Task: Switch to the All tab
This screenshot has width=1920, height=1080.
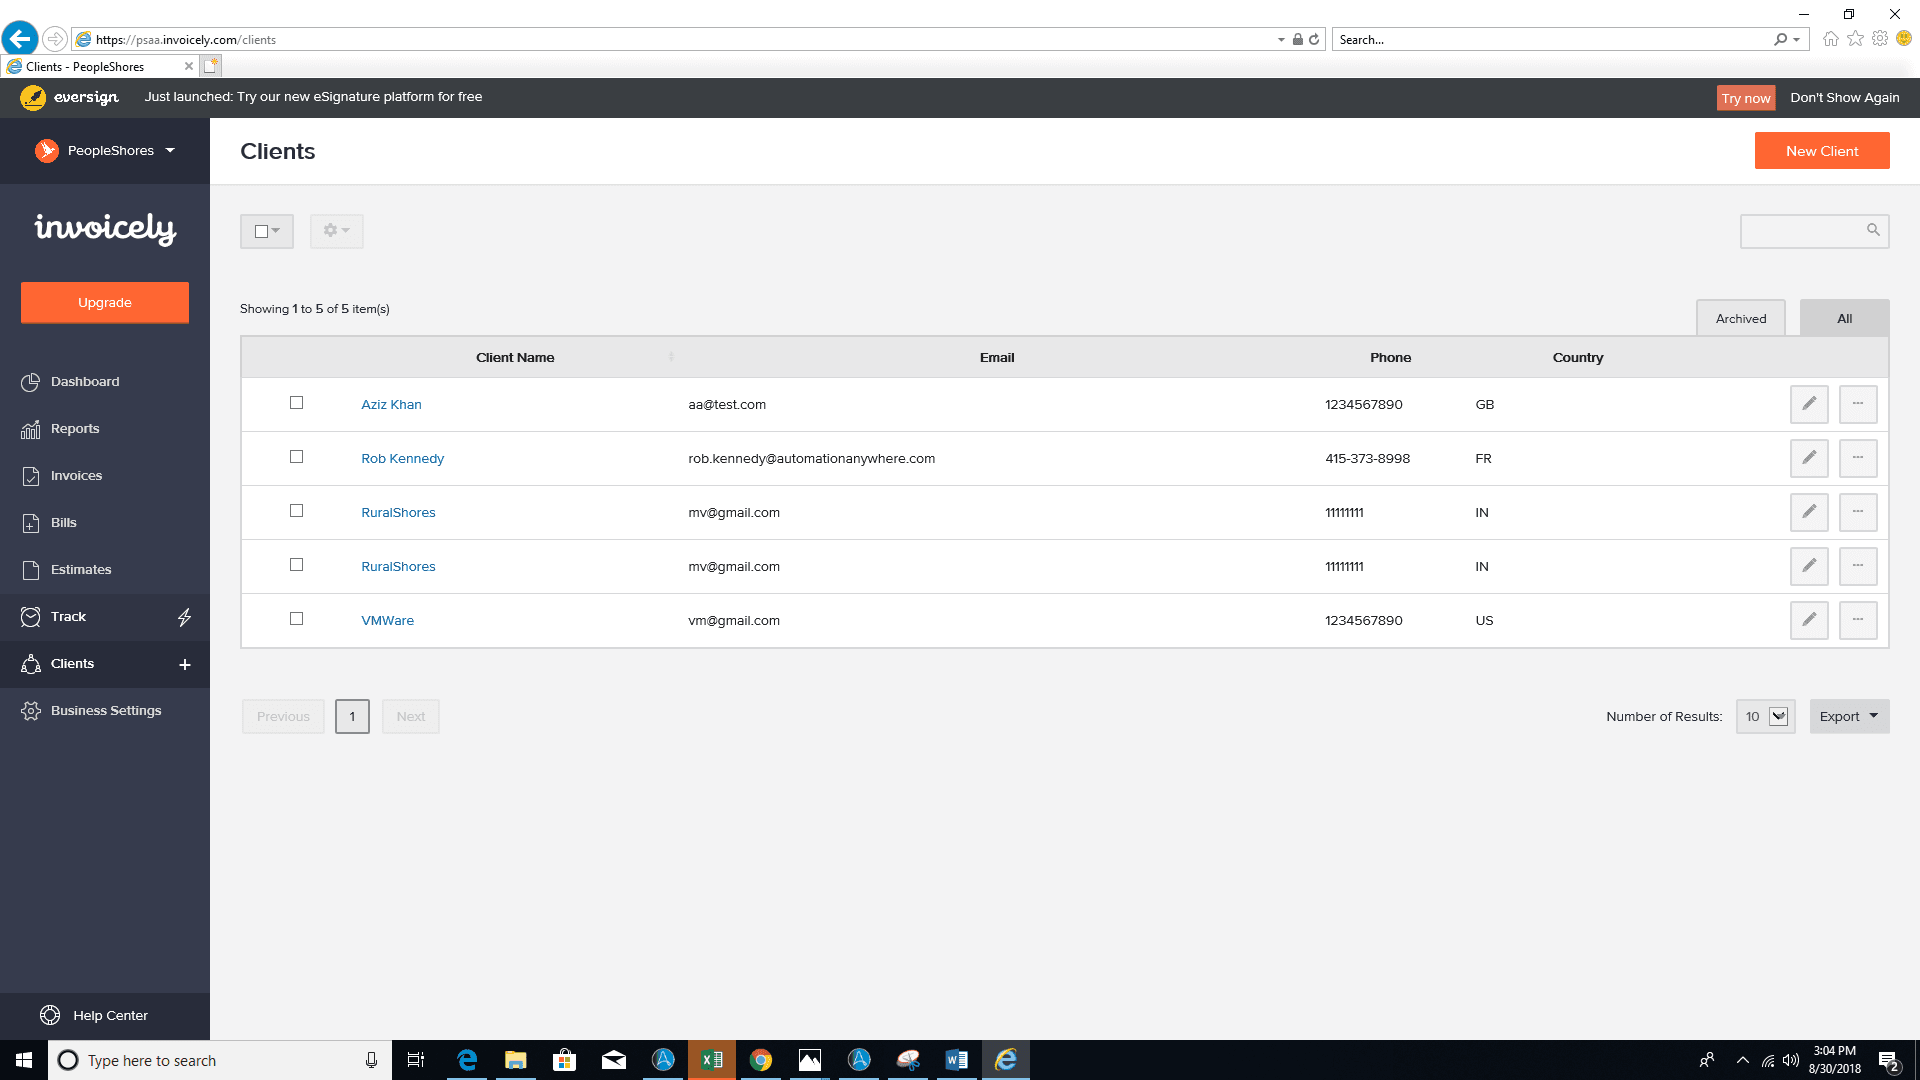Action: coord(1844,318)
